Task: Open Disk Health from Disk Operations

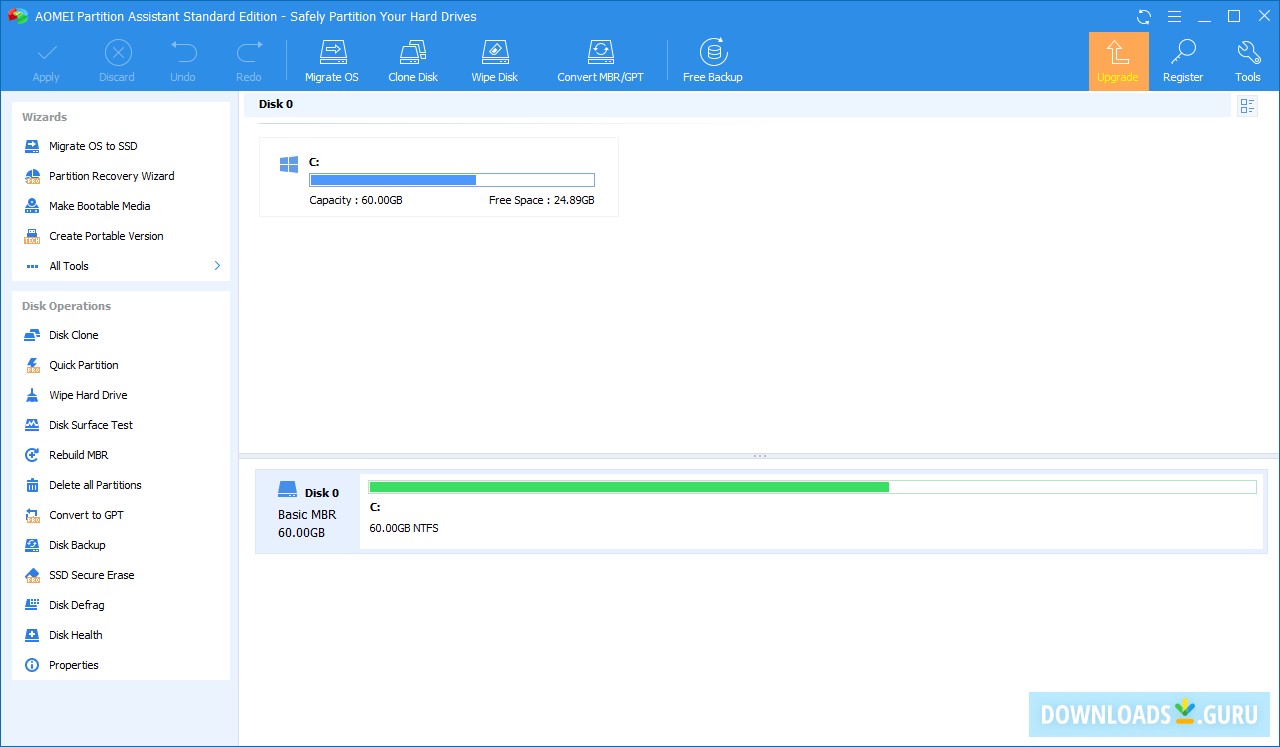Action: (x=76, y=635)
